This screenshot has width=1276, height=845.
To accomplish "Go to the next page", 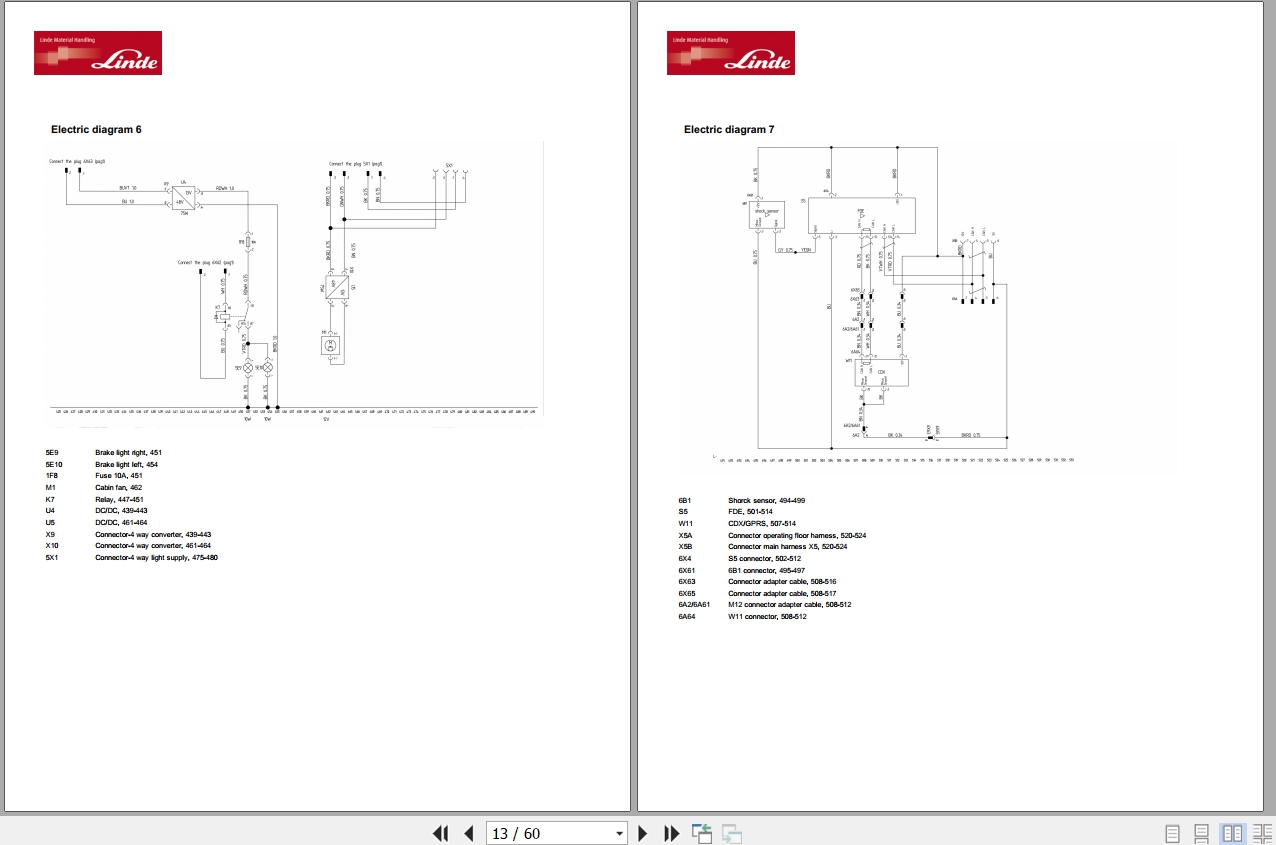I will (x=643, y=833).
